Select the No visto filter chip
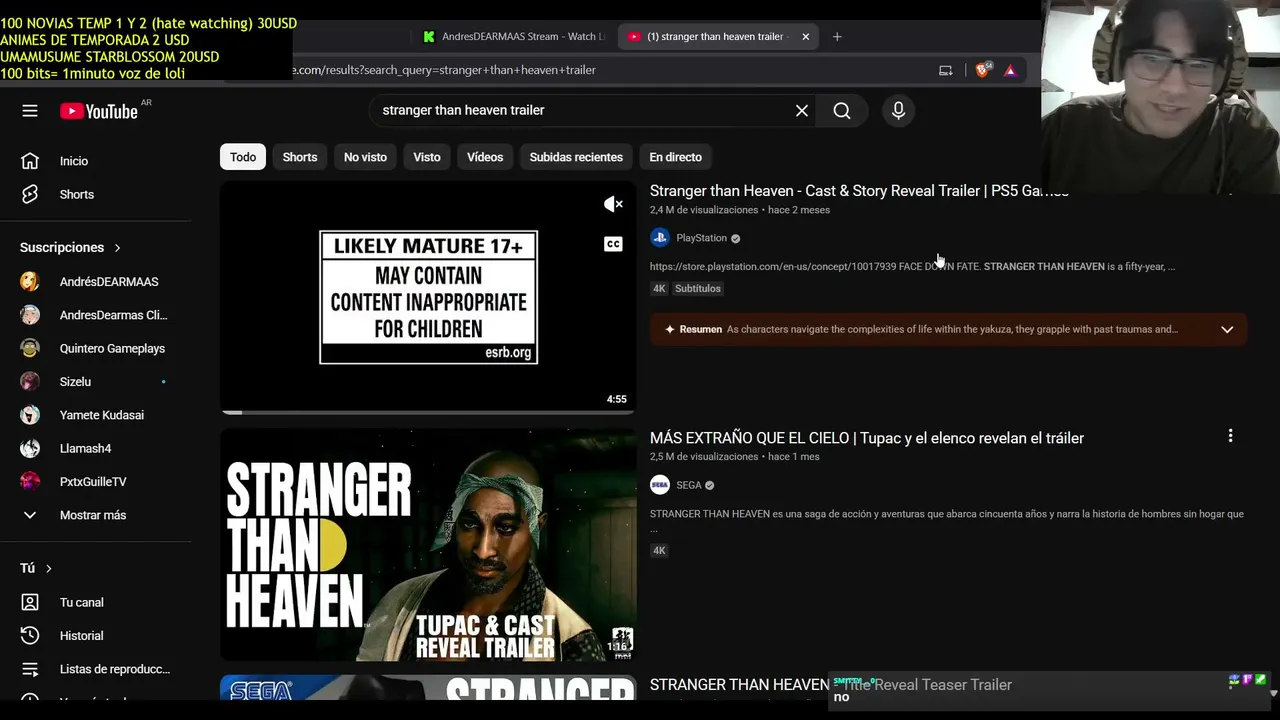The height and width of the screenshot is (720, 1280). coord(365,157)
